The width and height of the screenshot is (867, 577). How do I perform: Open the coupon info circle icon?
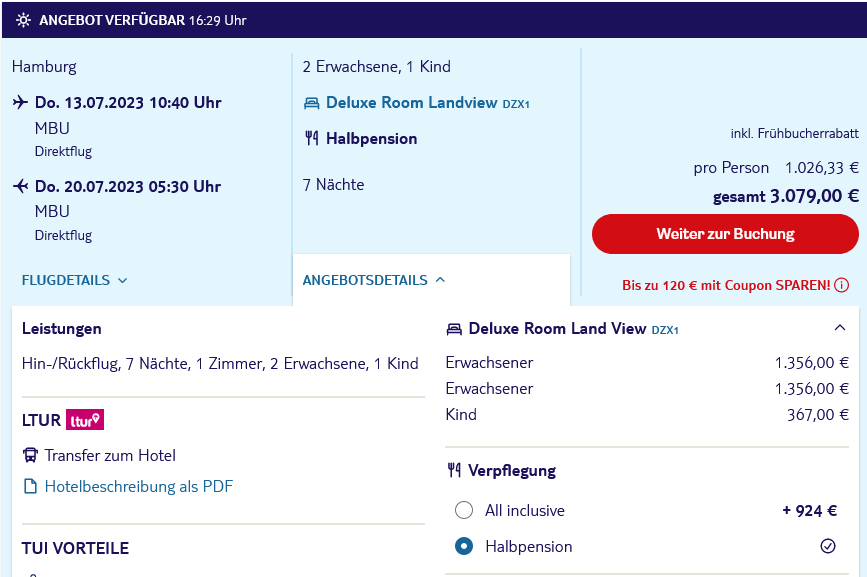pos(842,285)
